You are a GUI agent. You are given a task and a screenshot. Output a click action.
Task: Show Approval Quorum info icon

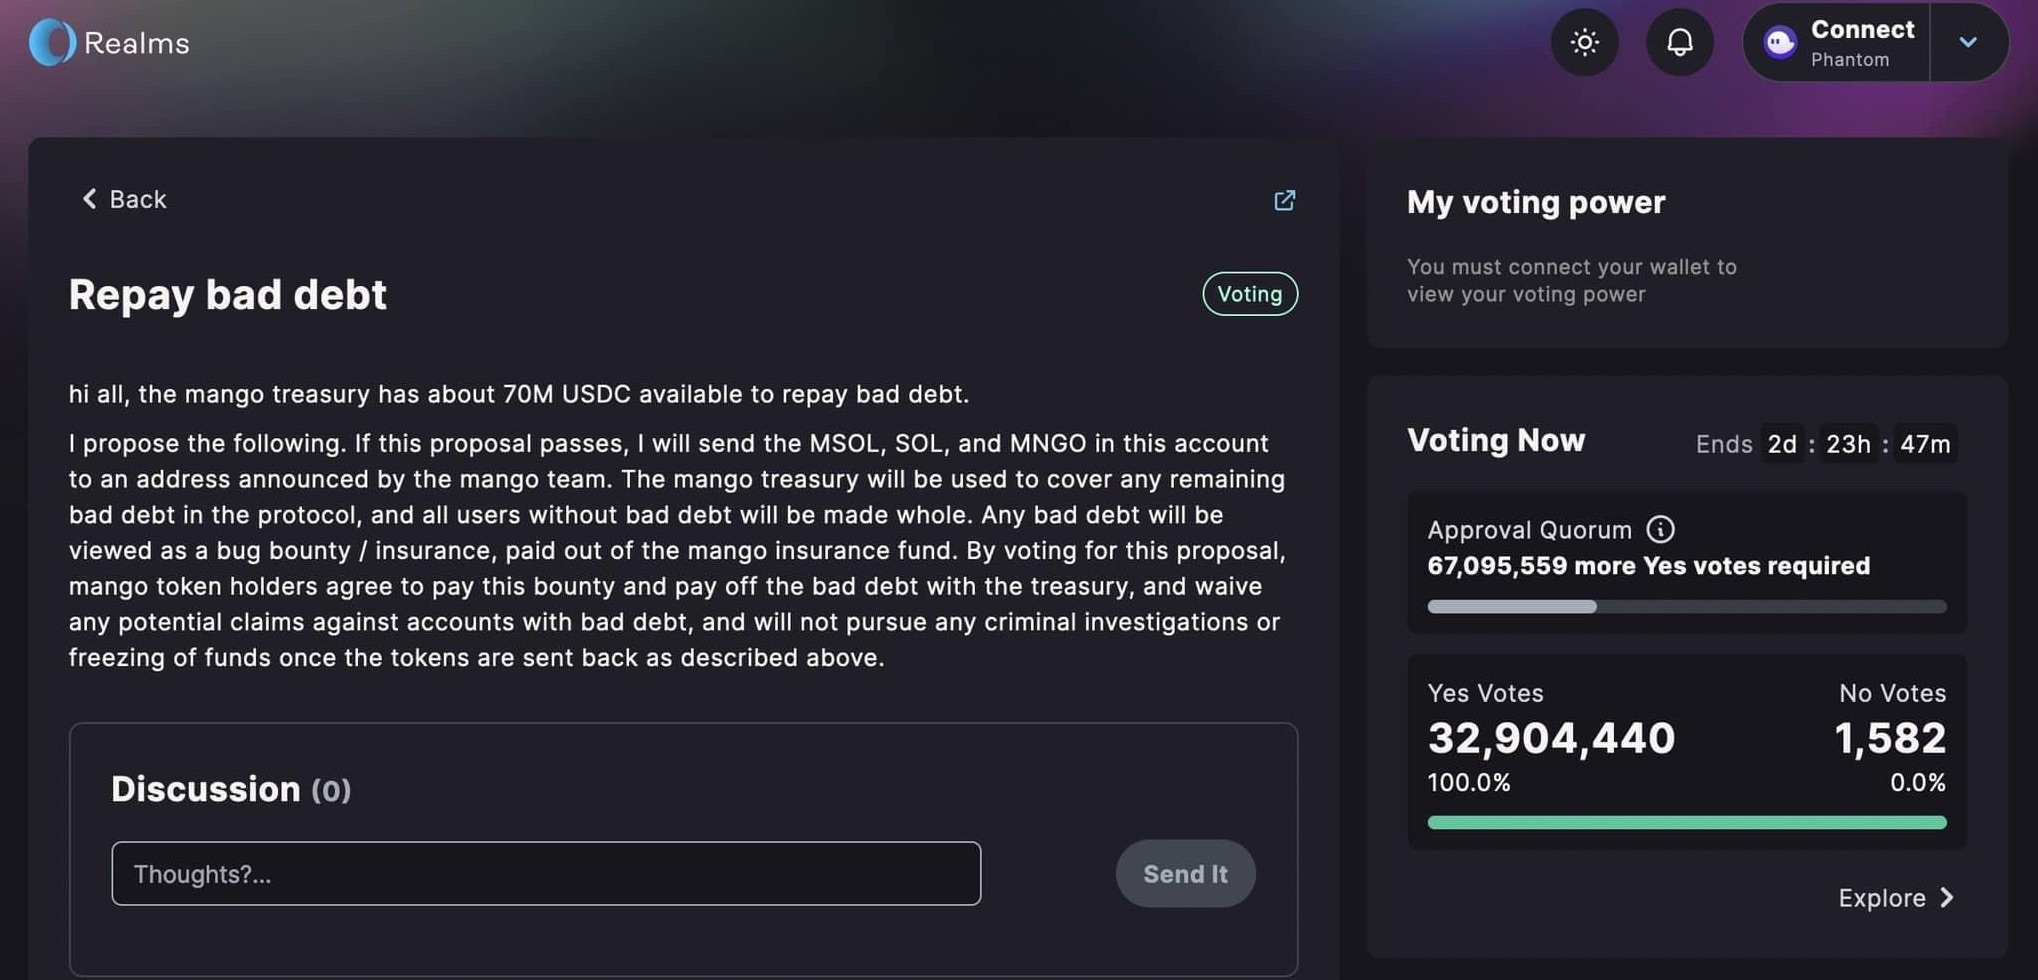point(1660,529)
